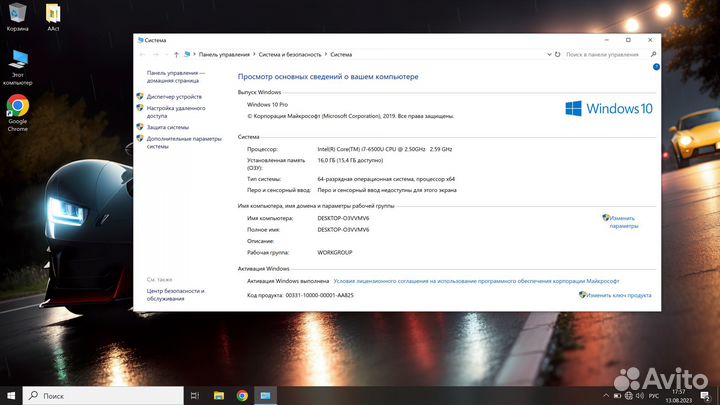The image size is (720, 405).
Task: Open help with the question mark icon
Action: click(656, 67)
